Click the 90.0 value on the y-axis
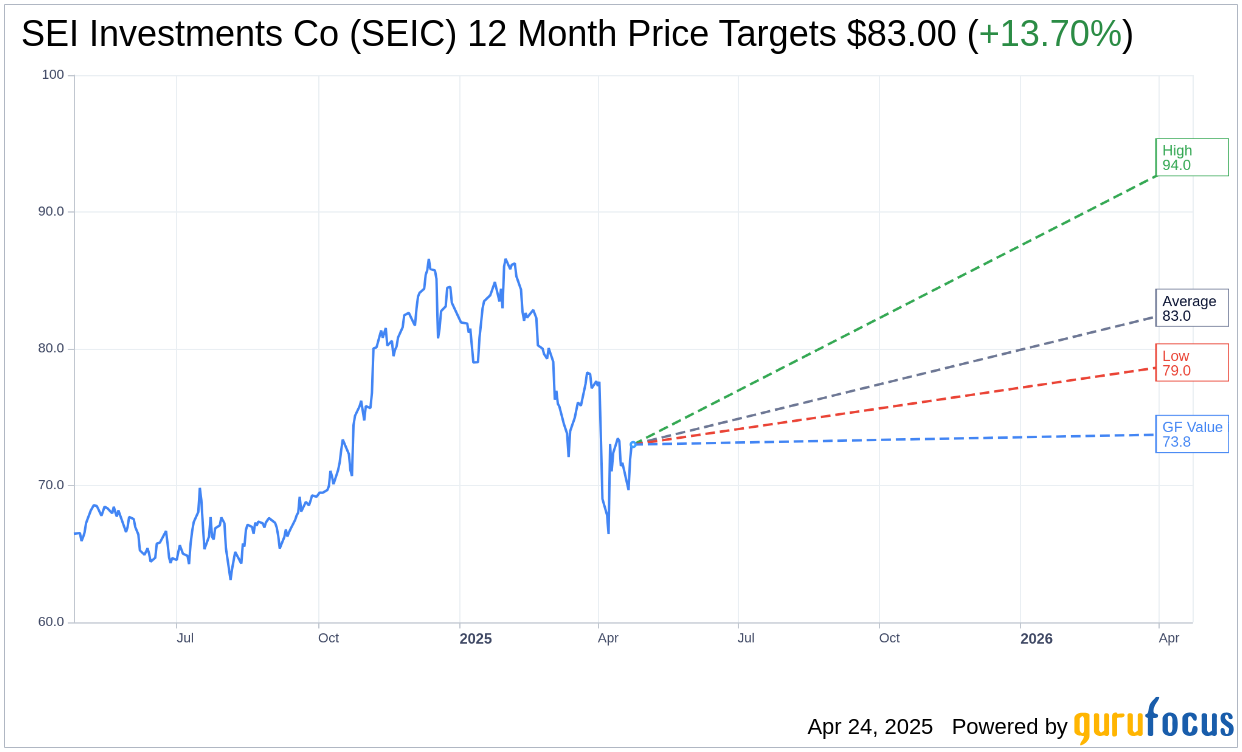This screenshot has height=752, width=1242. 52,212
